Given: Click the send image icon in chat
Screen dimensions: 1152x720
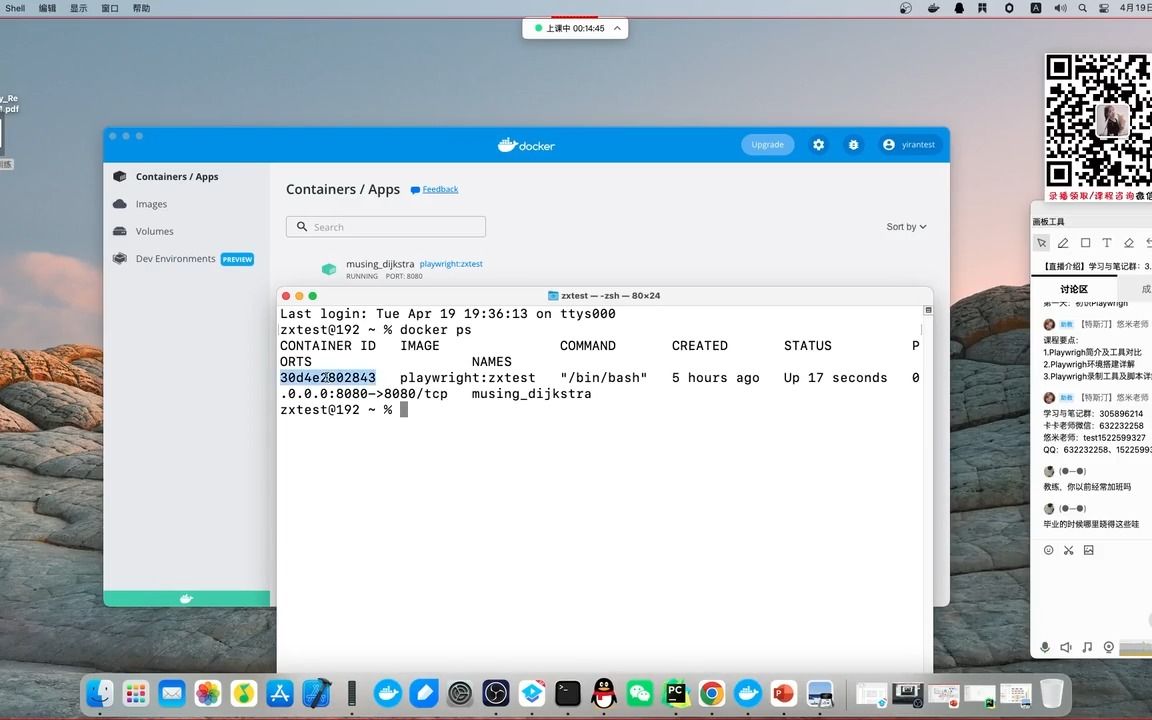Looking at the screenshot, I should (1089, 550).
